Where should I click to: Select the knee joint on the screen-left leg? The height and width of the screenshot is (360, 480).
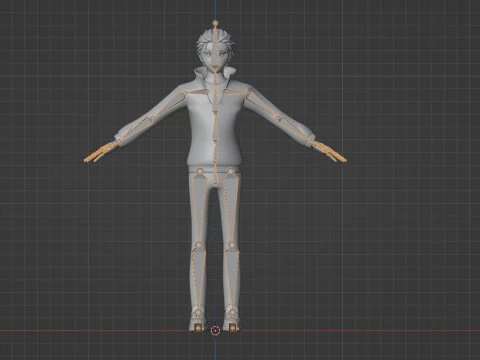pyautogui.click(x=199, y=246)
